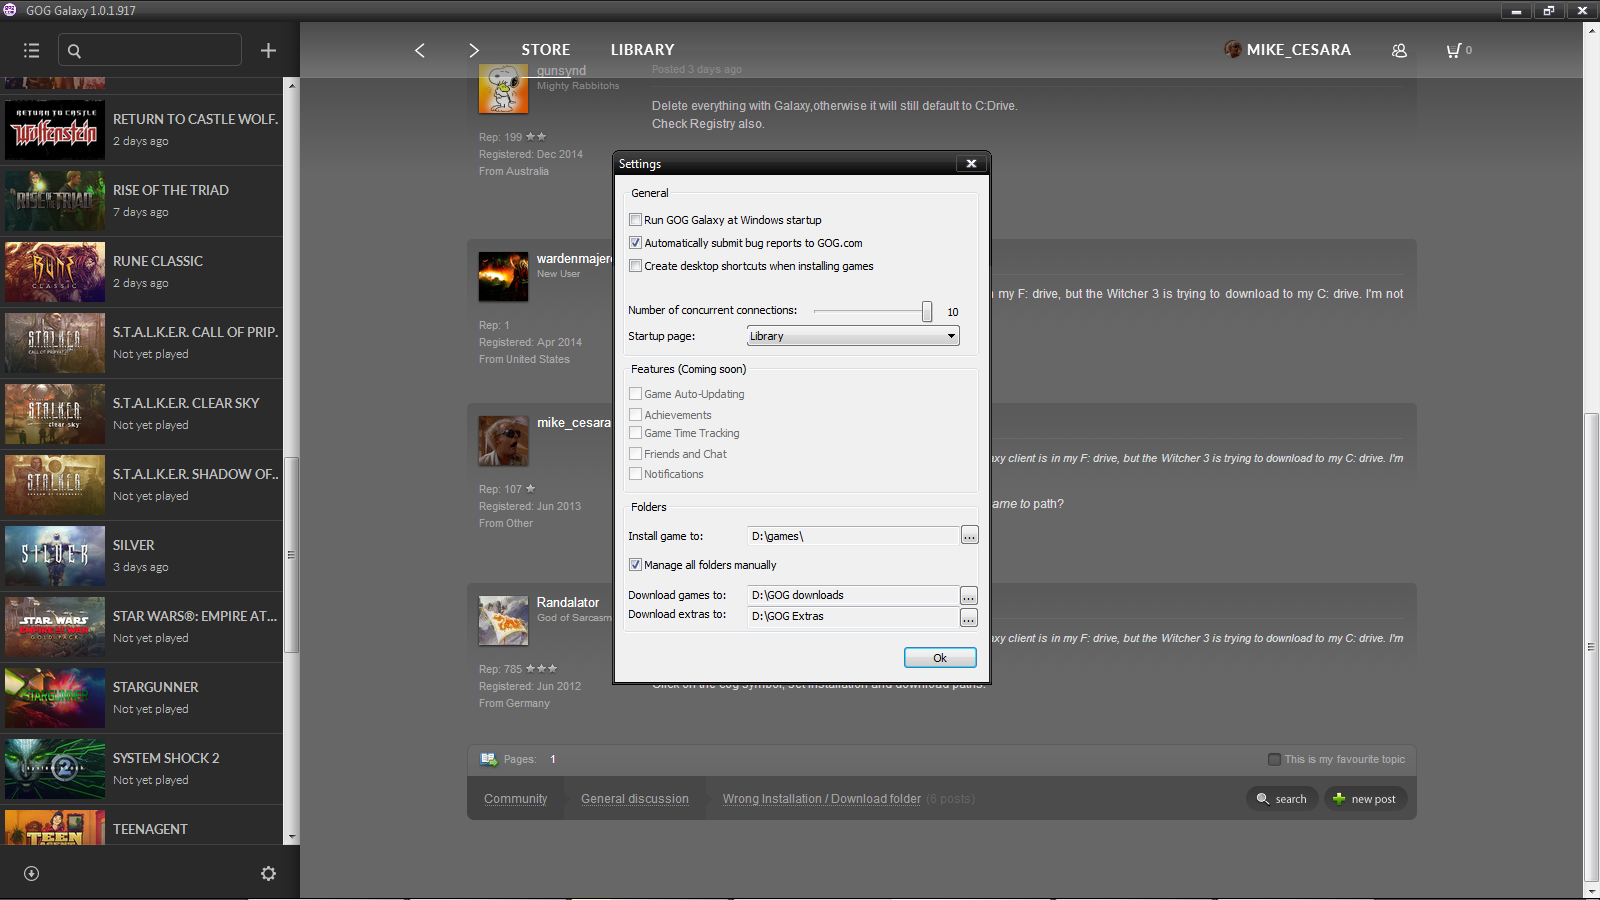
Task: Toggle Game Time Tracking checkbox
Action: [635, 433]
